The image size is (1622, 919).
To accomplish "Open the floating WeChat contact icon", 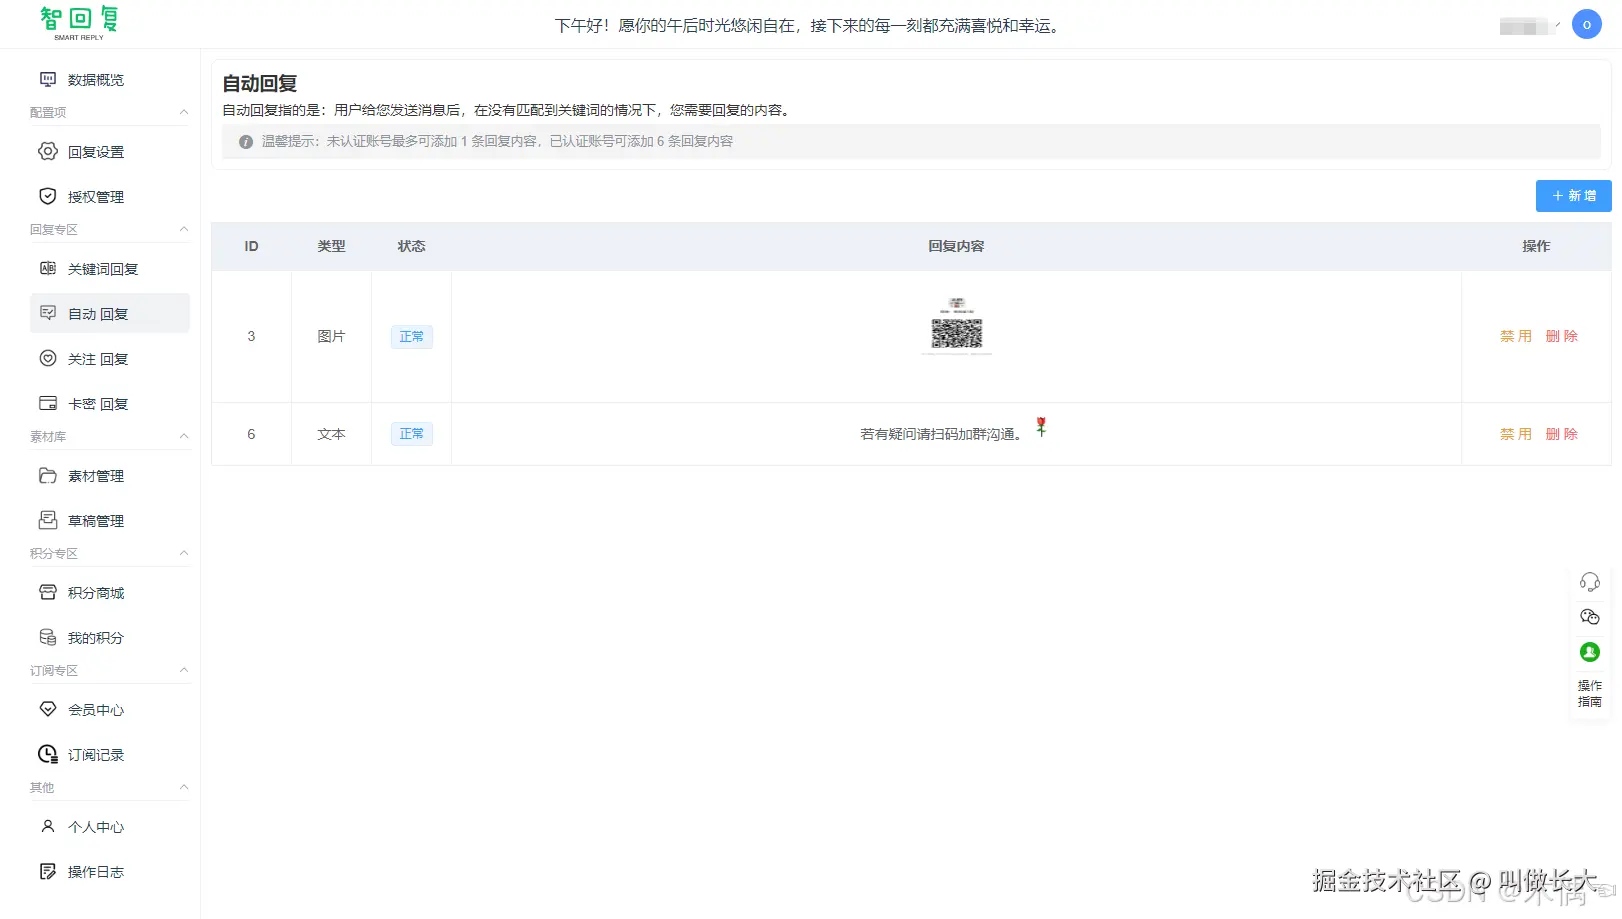I will point(1590,617).
